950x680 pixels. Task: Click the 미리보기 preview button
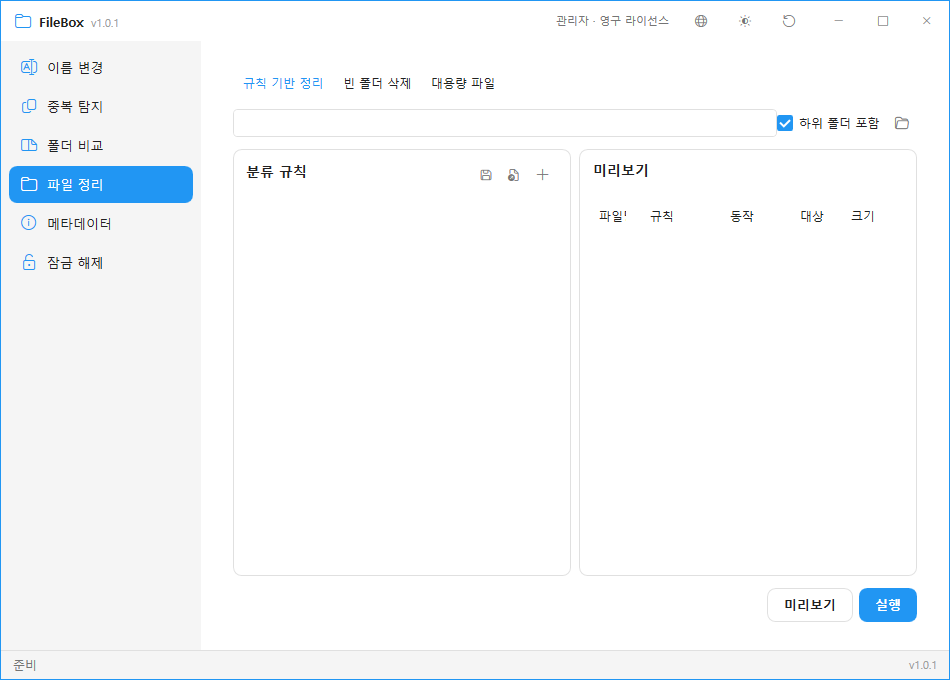coord(810,605)
